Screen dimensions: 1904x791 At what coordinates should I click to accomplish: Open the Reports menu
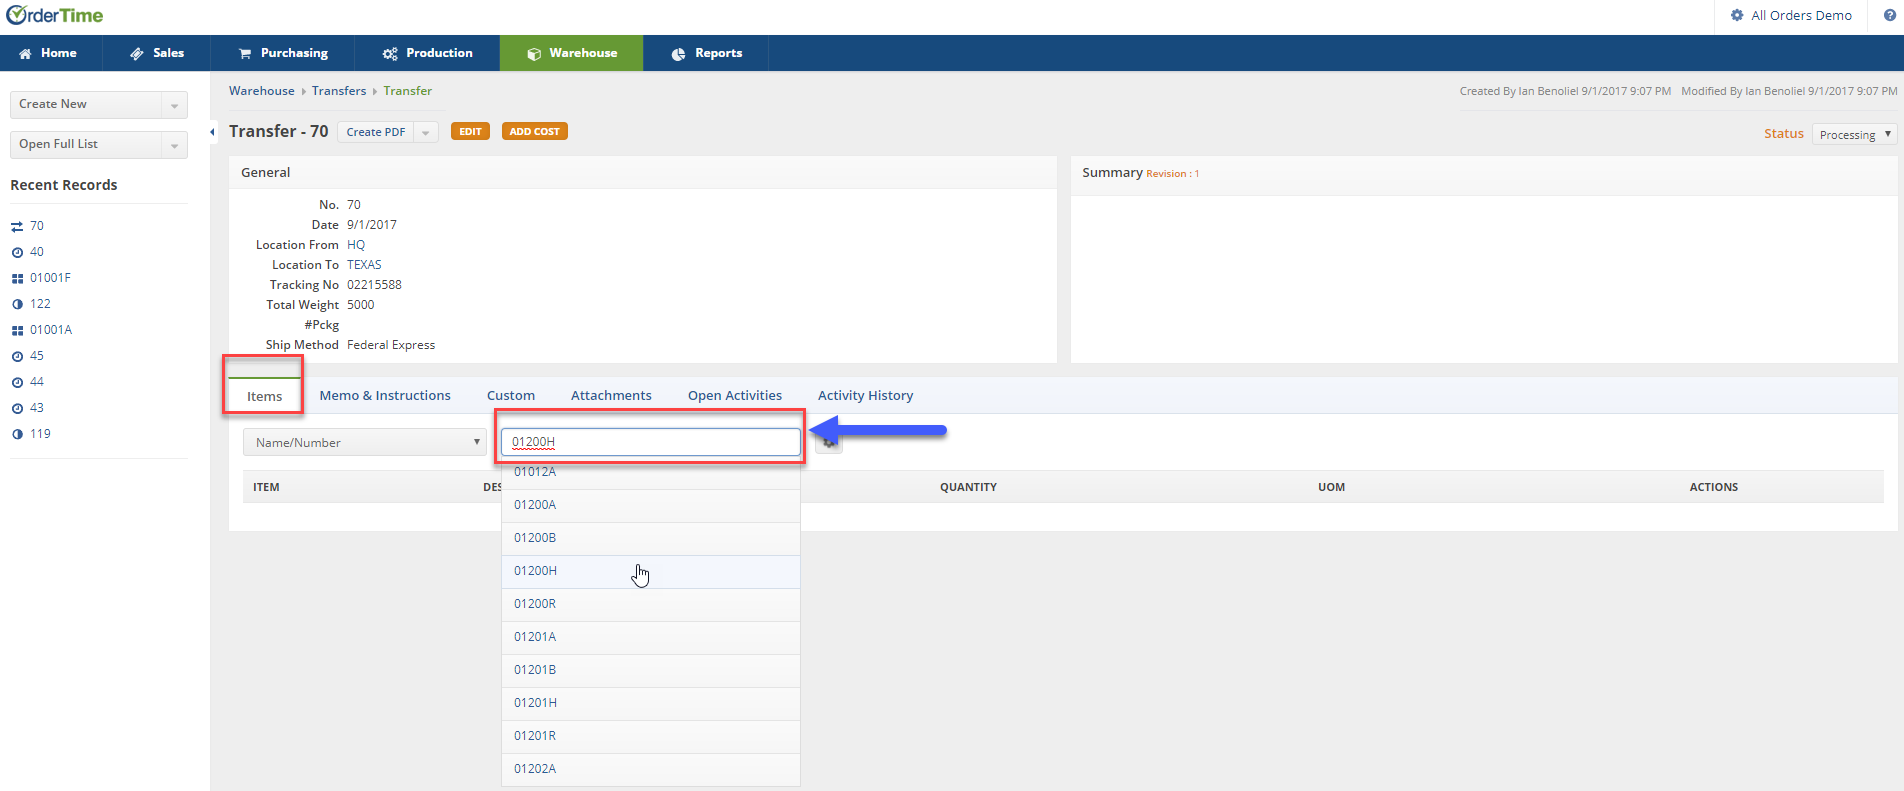pyautogui.click(x=706, y=53)
